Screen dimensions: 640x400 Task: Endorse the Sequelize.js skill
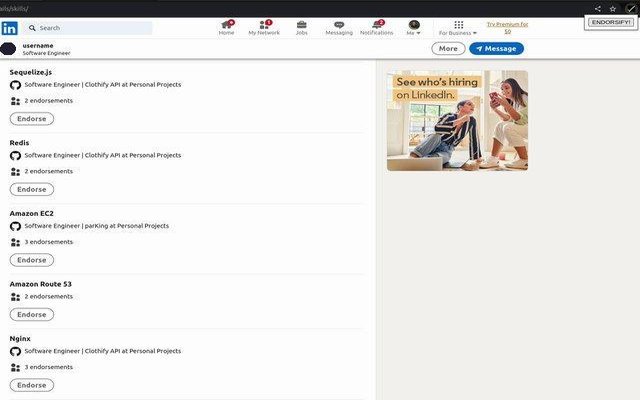32,119
